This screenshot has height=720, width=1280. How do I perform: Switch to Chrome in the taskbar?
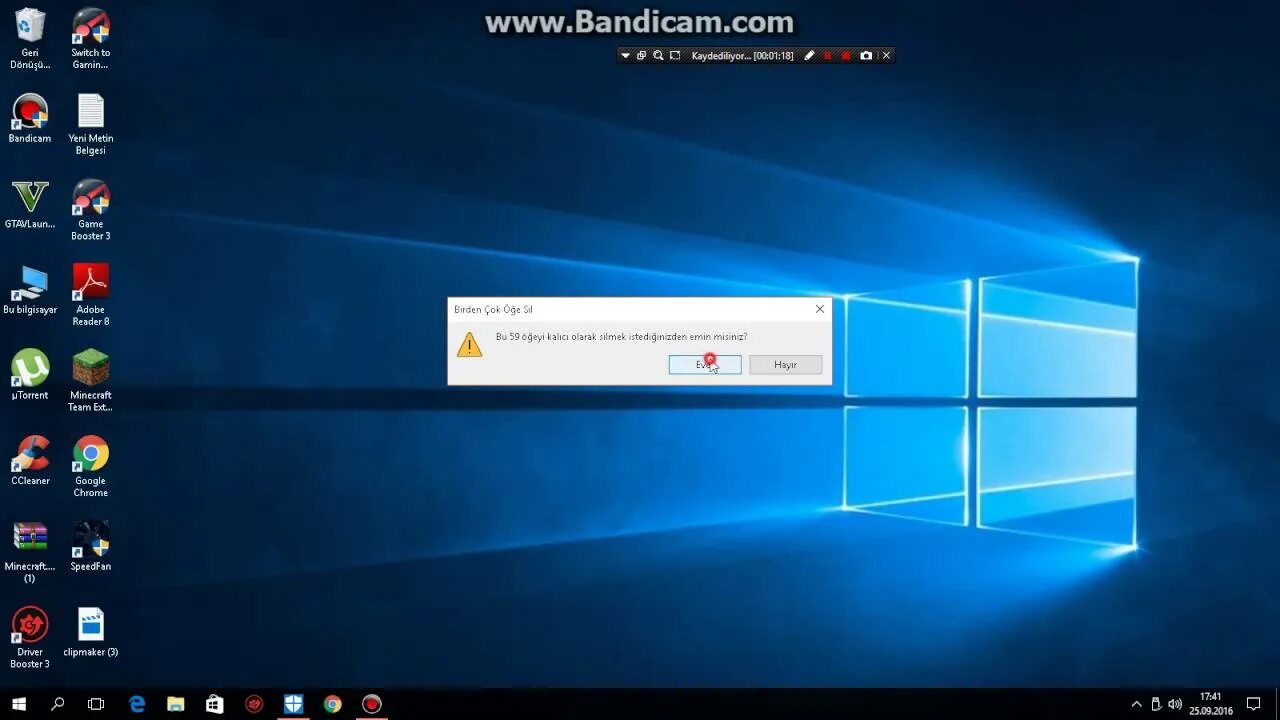click(333, 704)
